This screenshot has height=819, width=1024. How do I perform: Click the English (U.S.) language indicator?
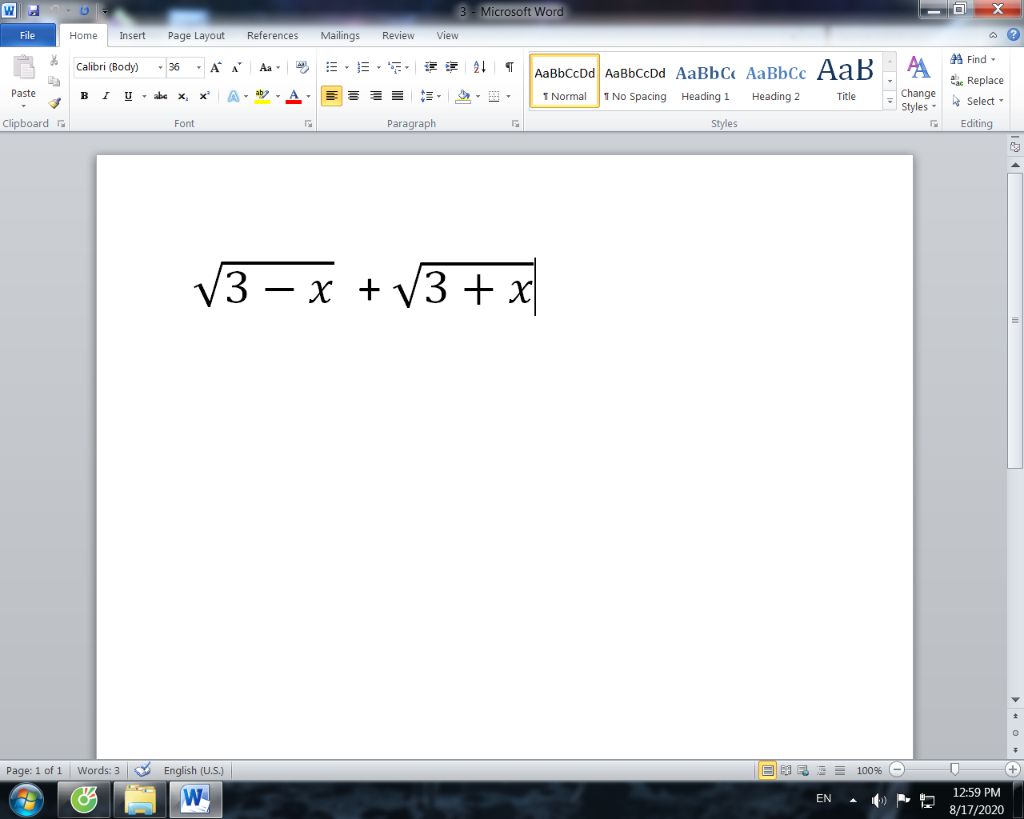(x=193, y=770)
